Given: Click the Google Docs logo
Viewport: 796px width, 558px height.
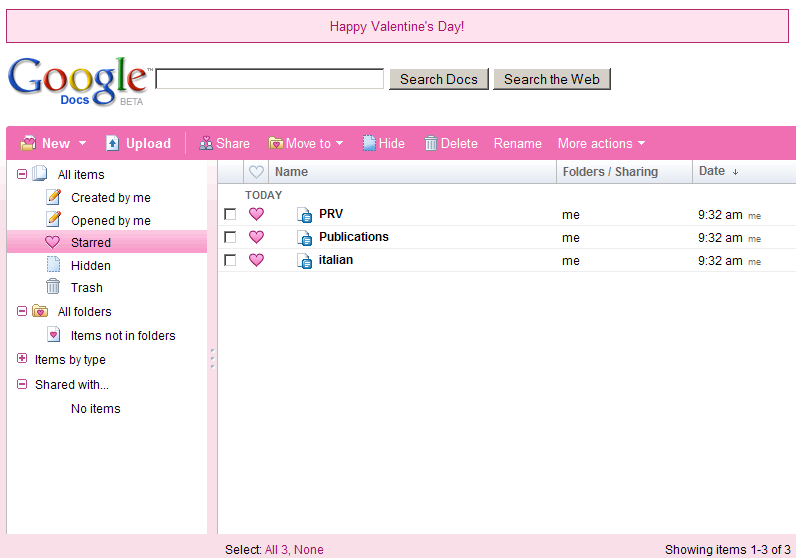Looking at the screenshot, I should click(79, 81).
